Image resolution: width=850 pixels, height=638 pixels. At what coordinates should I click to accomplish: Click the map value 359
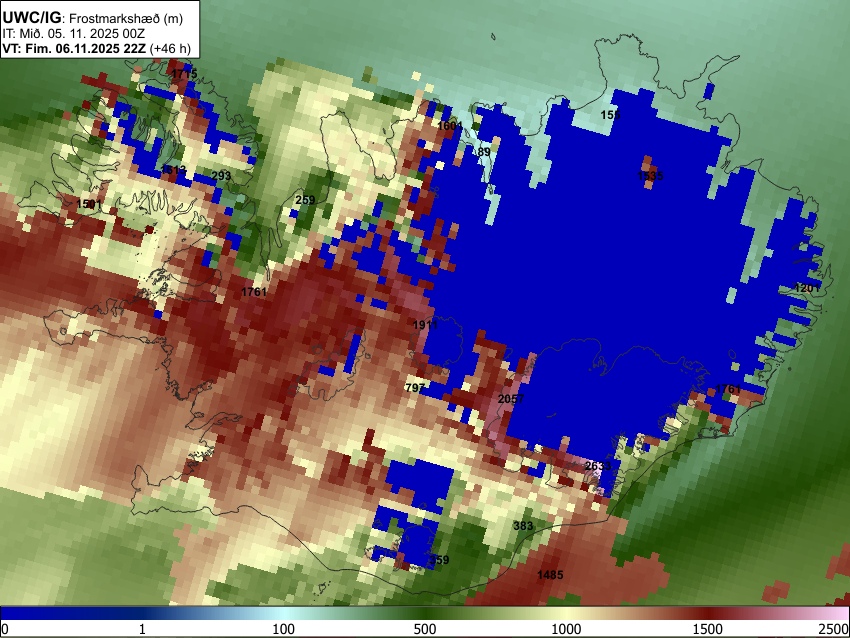(x=439, y=560)
